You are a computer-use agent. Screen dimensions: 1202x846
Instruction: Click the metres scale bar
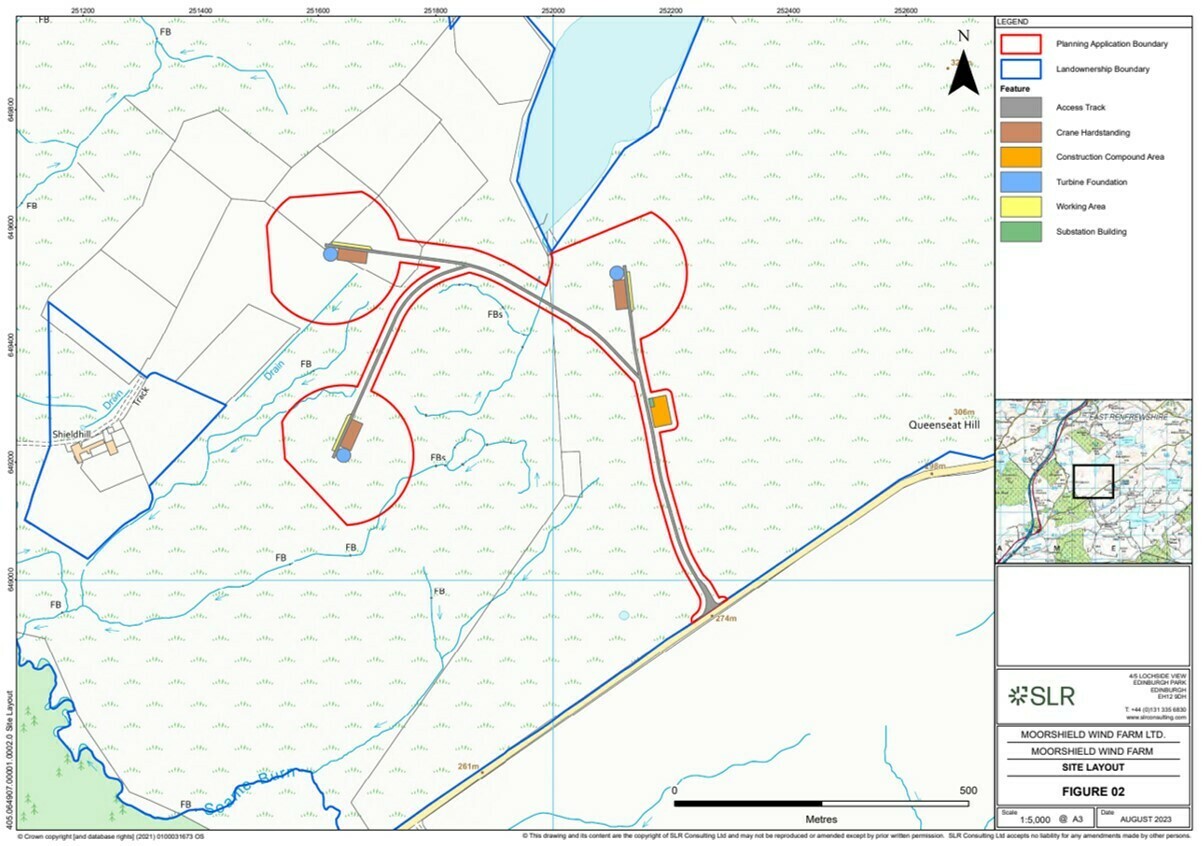822,803
